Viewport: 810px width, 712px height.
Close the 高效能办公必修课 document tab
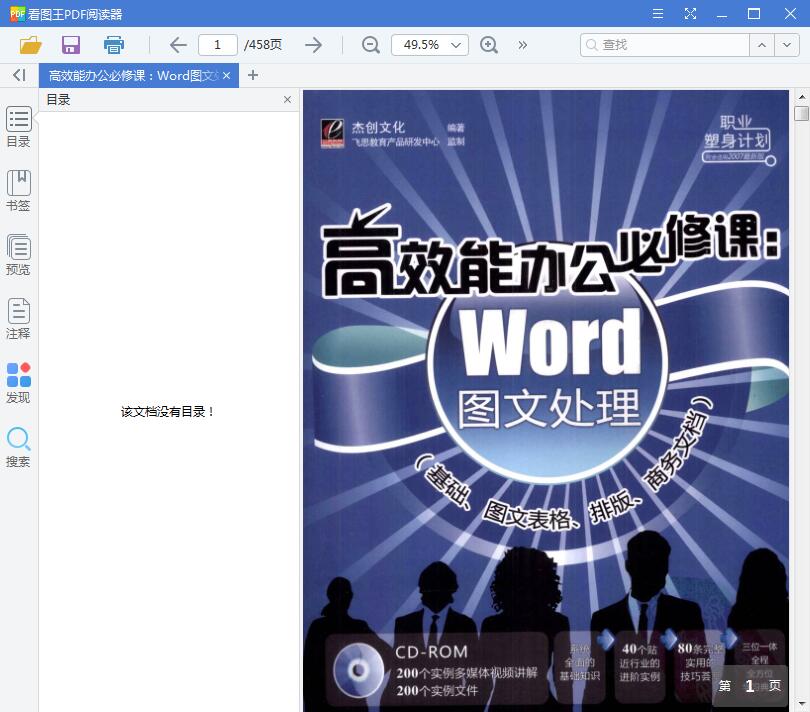tap(226, 75)
